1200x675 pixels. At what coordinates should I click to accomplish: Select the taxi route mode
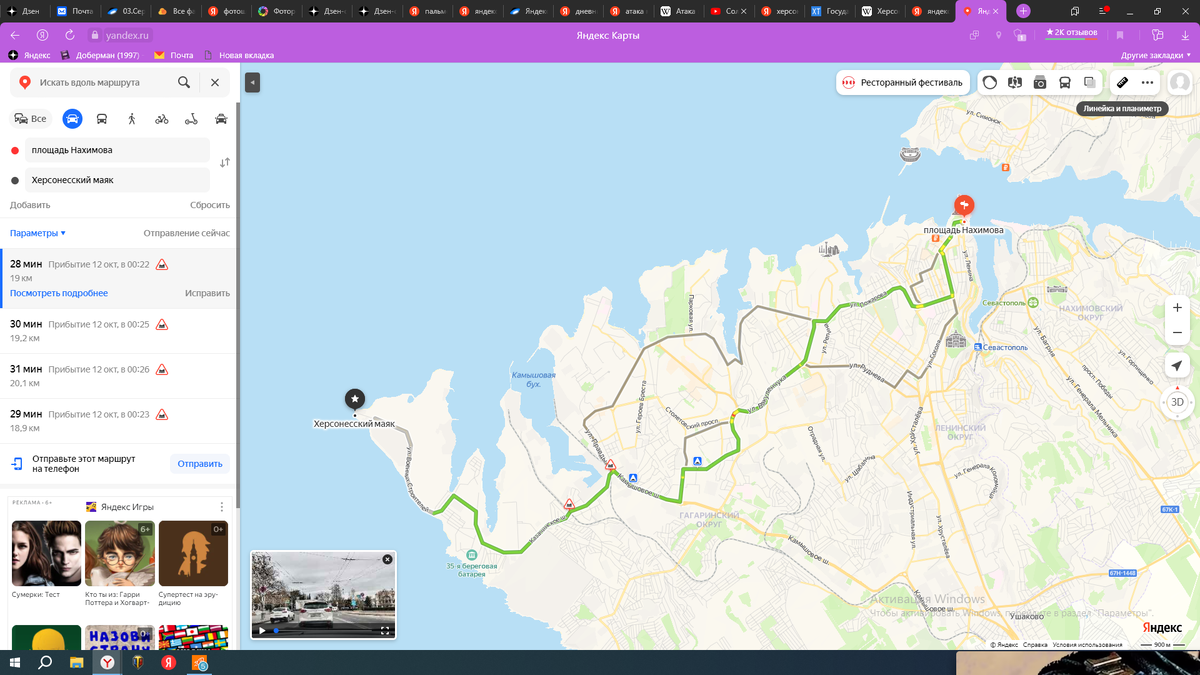click(x=219, y=118)
